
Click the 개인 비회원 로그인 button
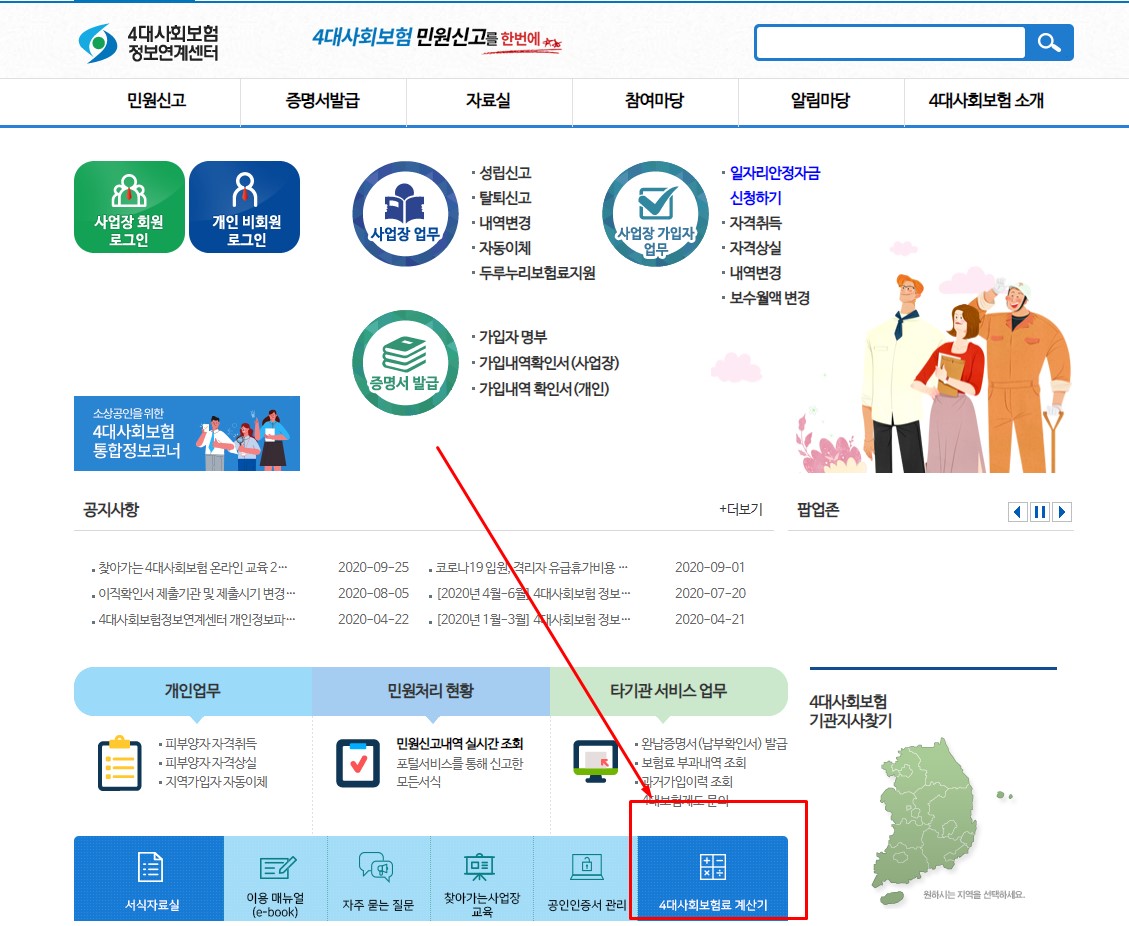tap(245, 207)
